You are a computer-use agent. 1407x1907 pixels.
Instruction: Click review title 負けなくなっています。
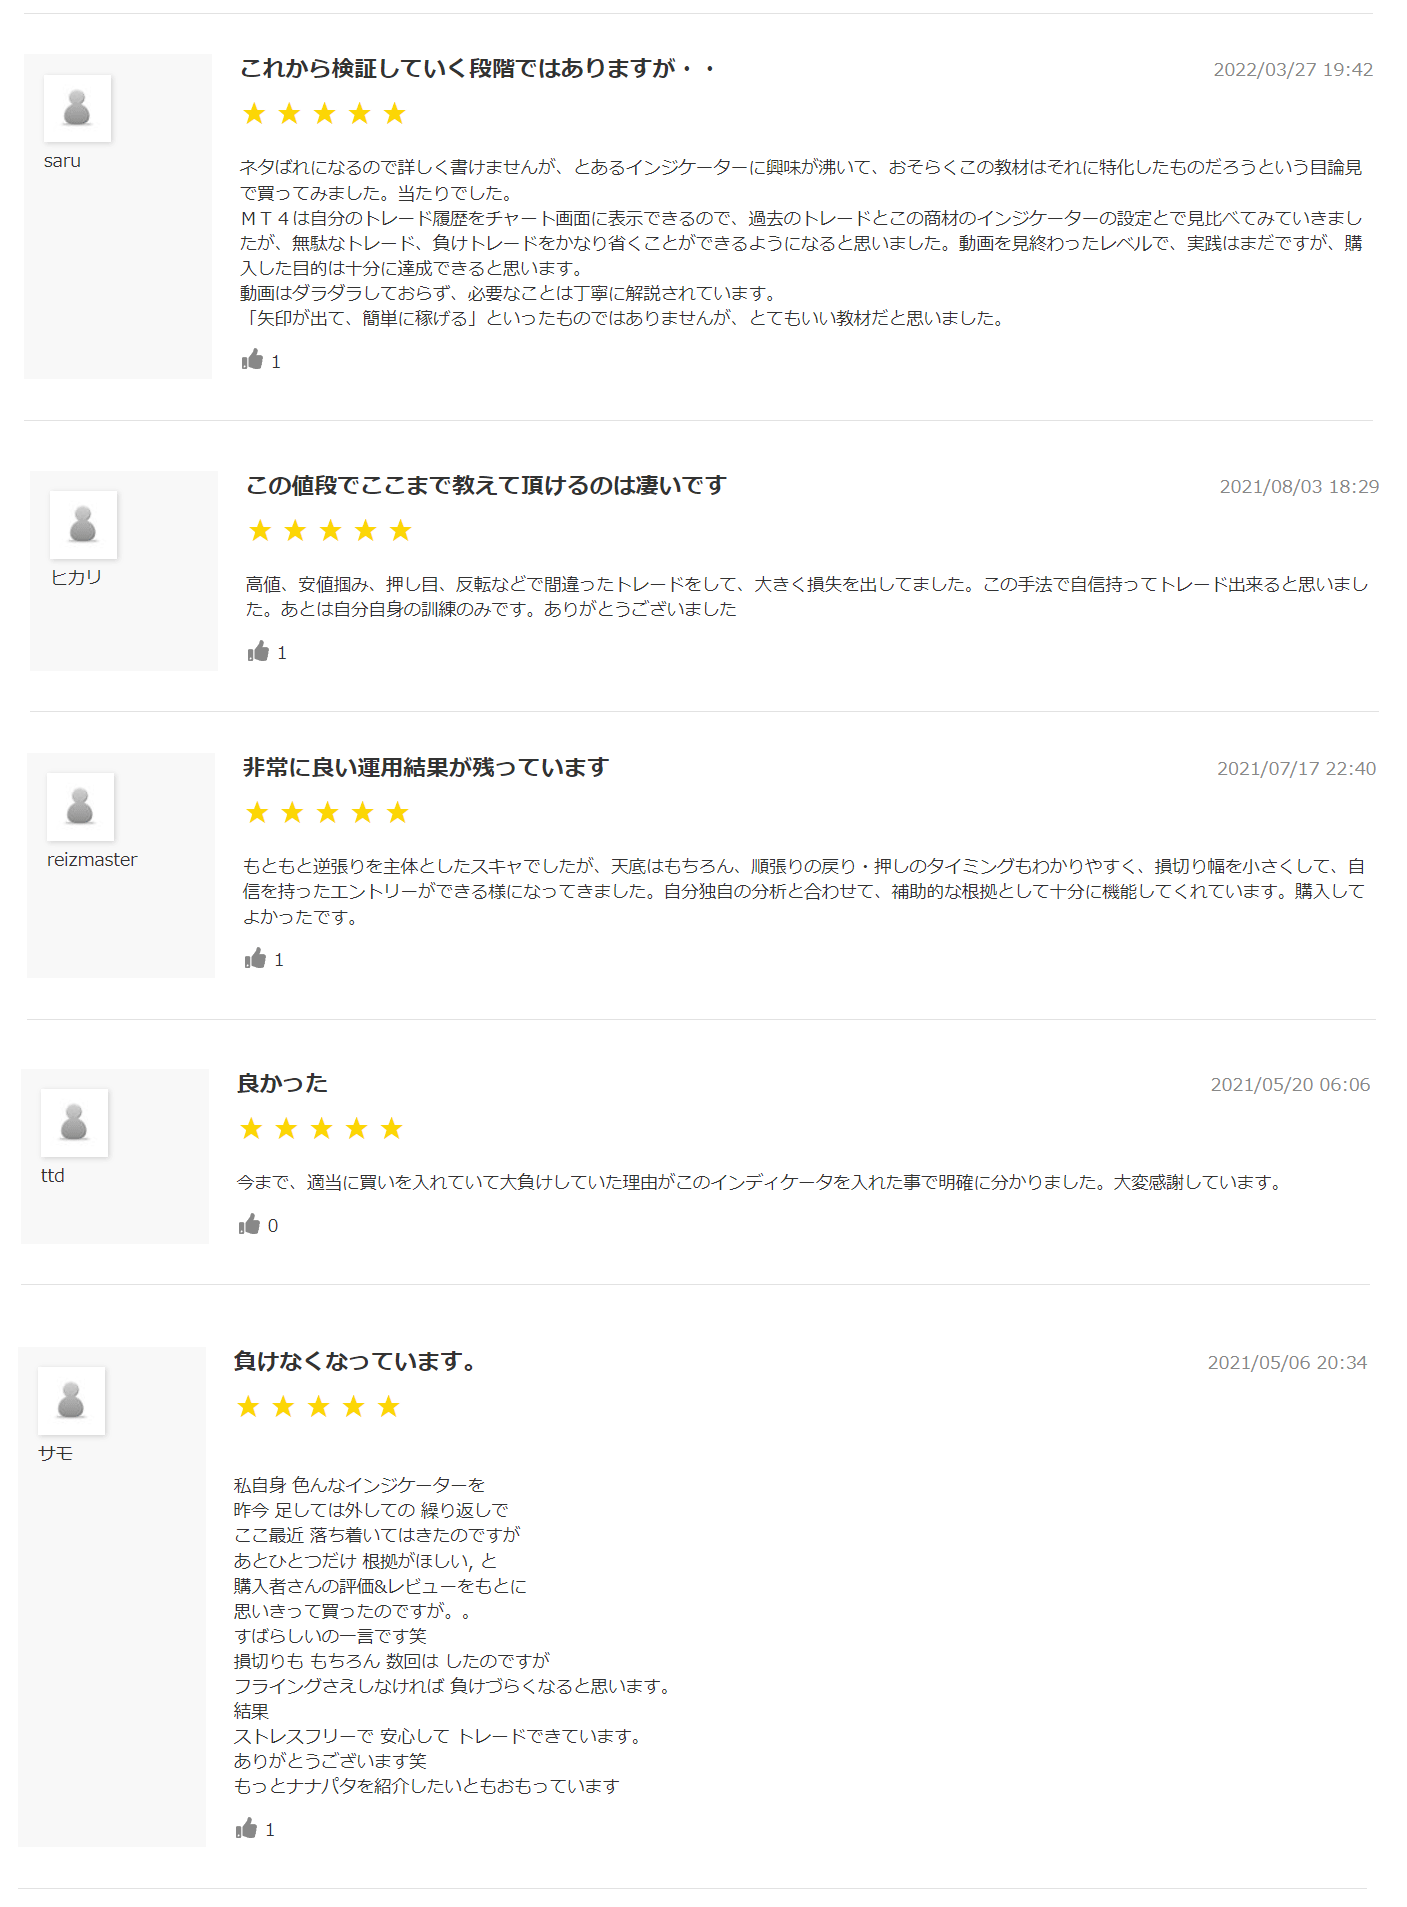tap(356, 1362)
